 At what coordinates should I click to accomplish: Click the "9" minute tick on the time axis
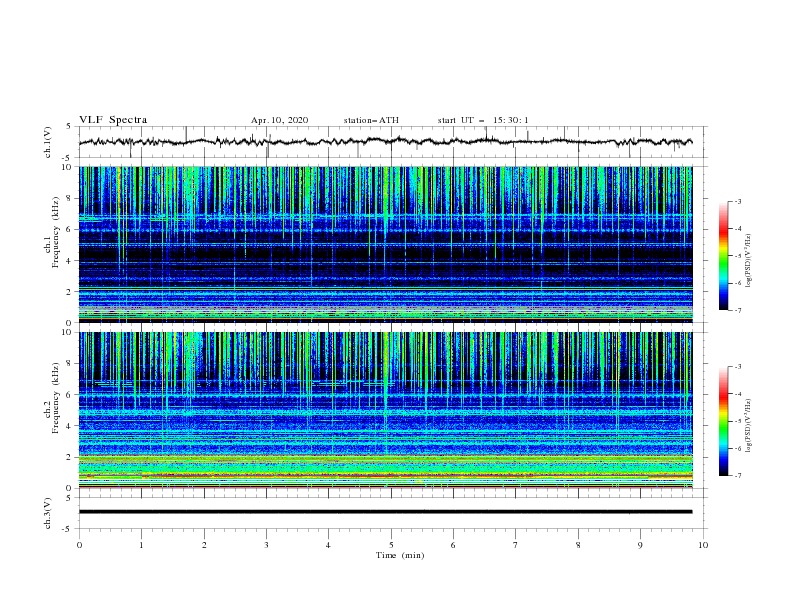point(640,545)
